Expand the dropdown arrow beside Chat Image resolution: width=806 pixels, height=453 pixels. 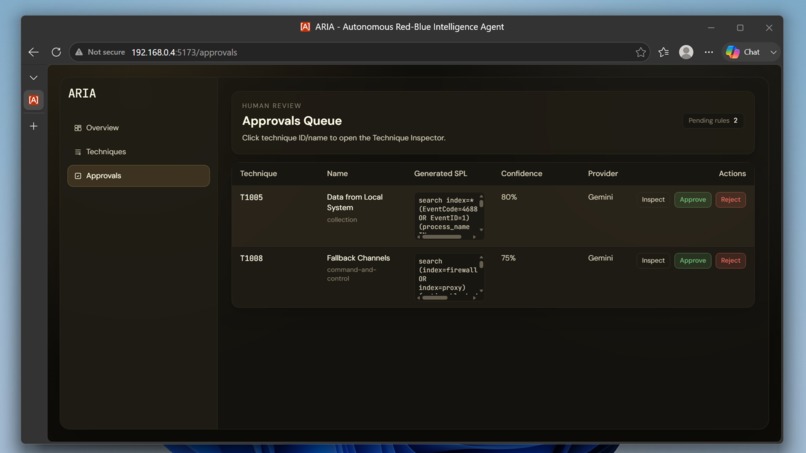[x=773, y=52]
